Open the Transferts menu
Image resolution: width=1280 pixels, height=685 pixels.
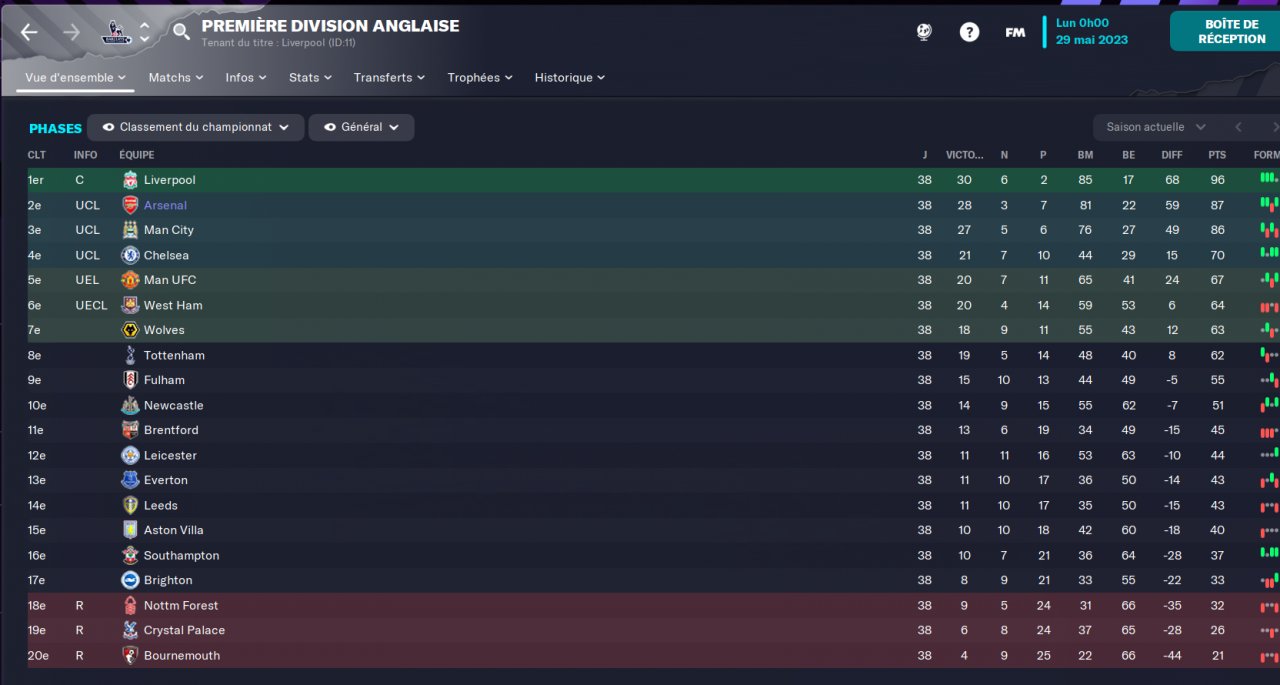[x=389, y=77]
